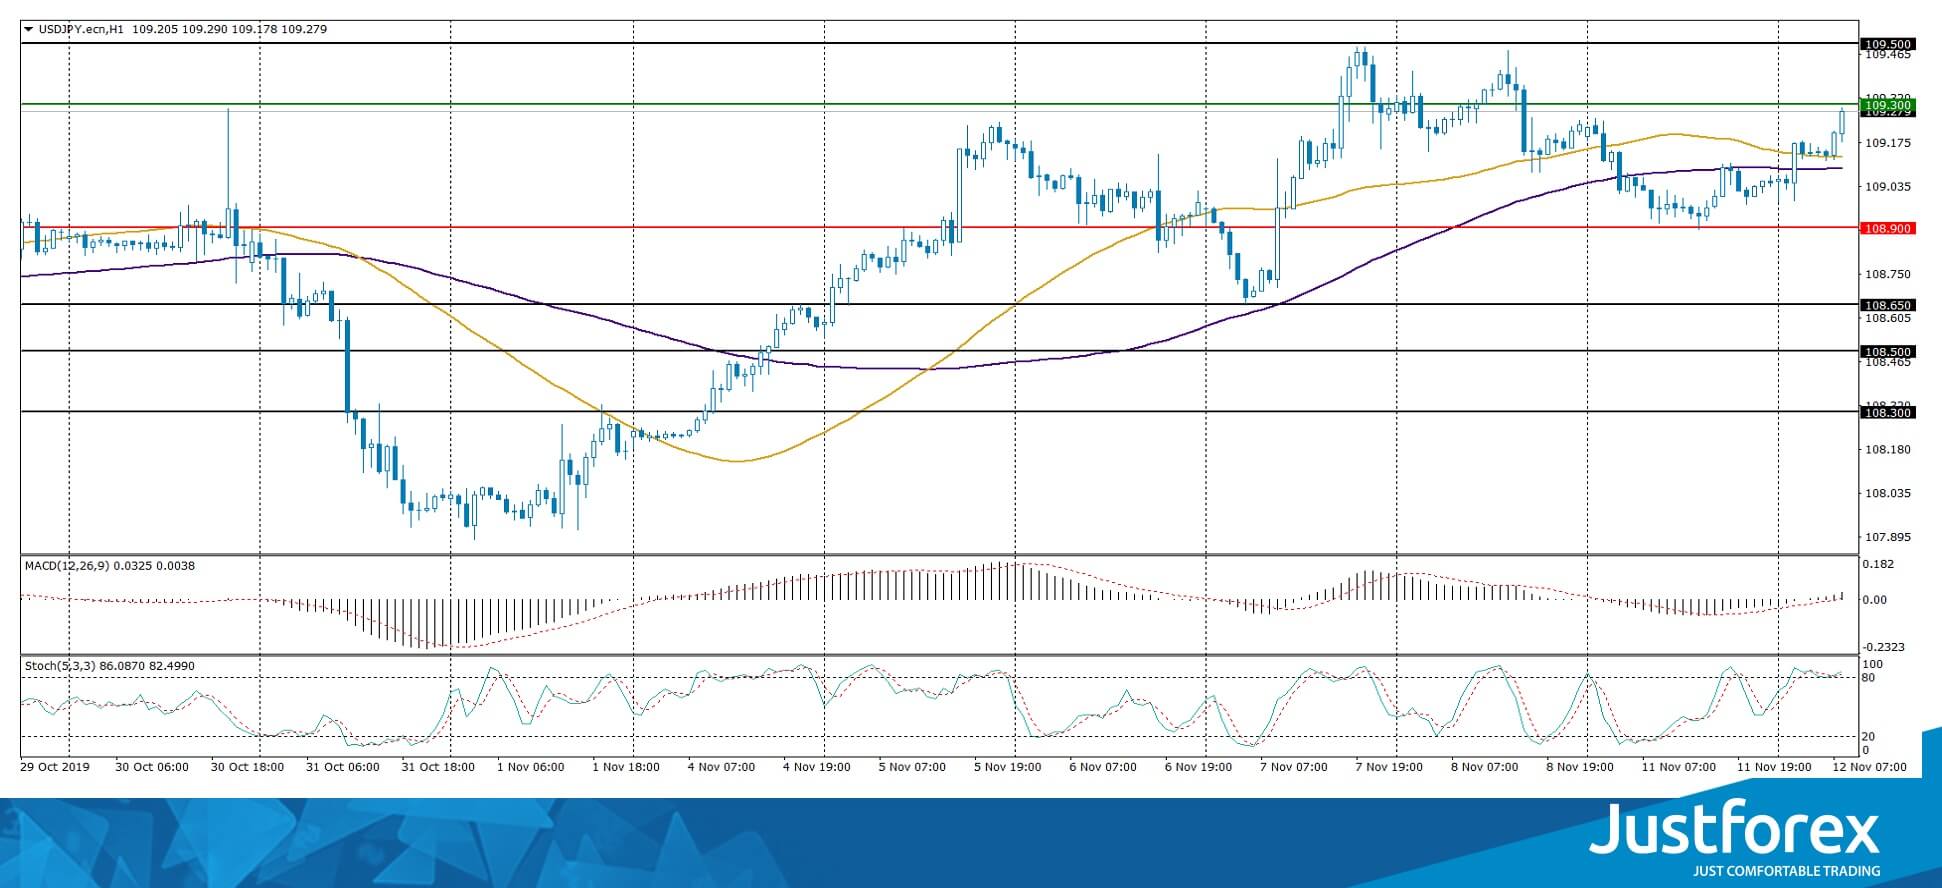
Task: Click the "4 Nov 19:00" time label
Action: [x=816, y=768]
